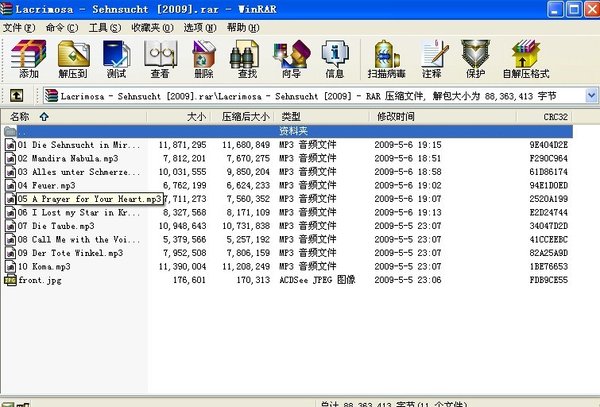Select file 08 Call Me with the Voi
600x407 pixels.
[x=79, y=239]
